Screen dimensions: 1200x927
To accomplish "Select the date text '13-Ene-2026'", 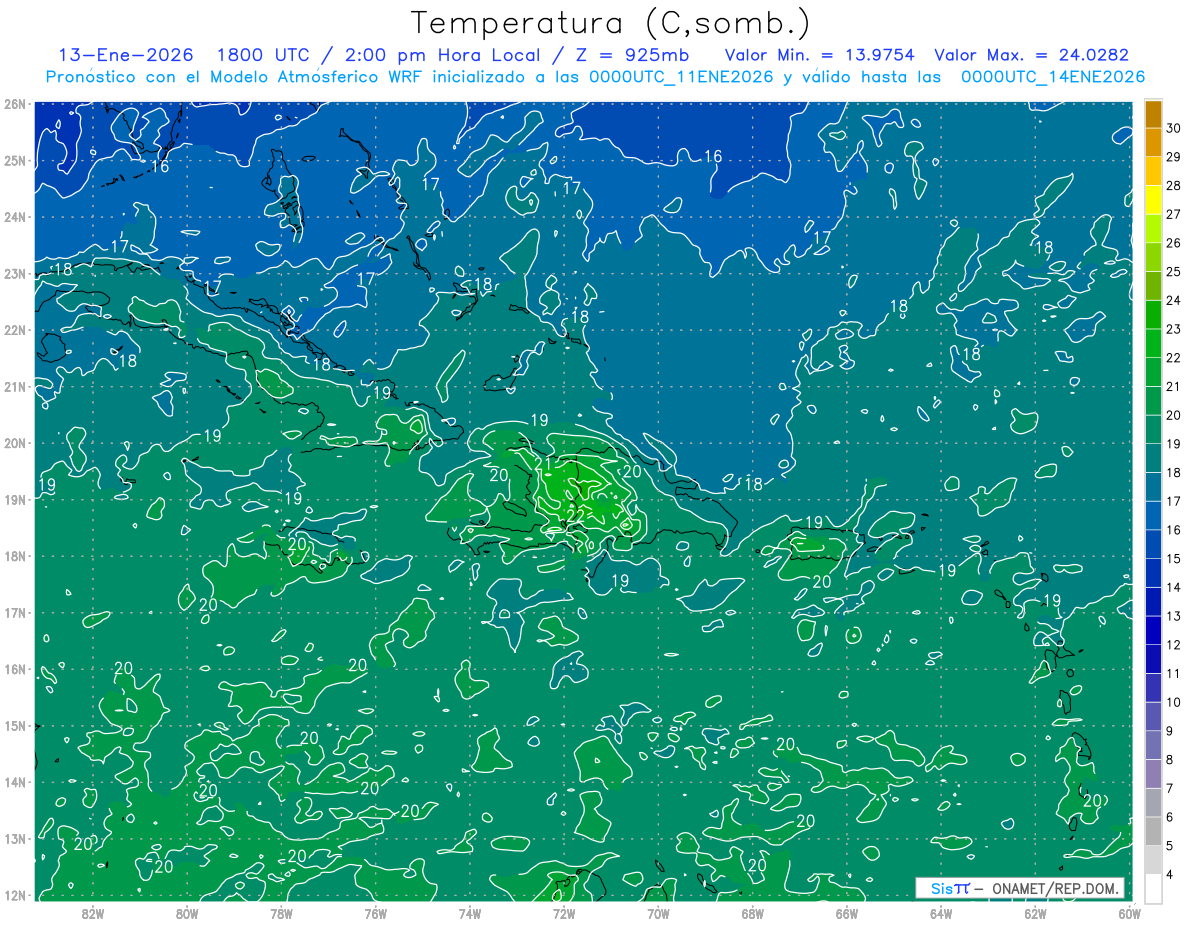I will pos(127,55).
